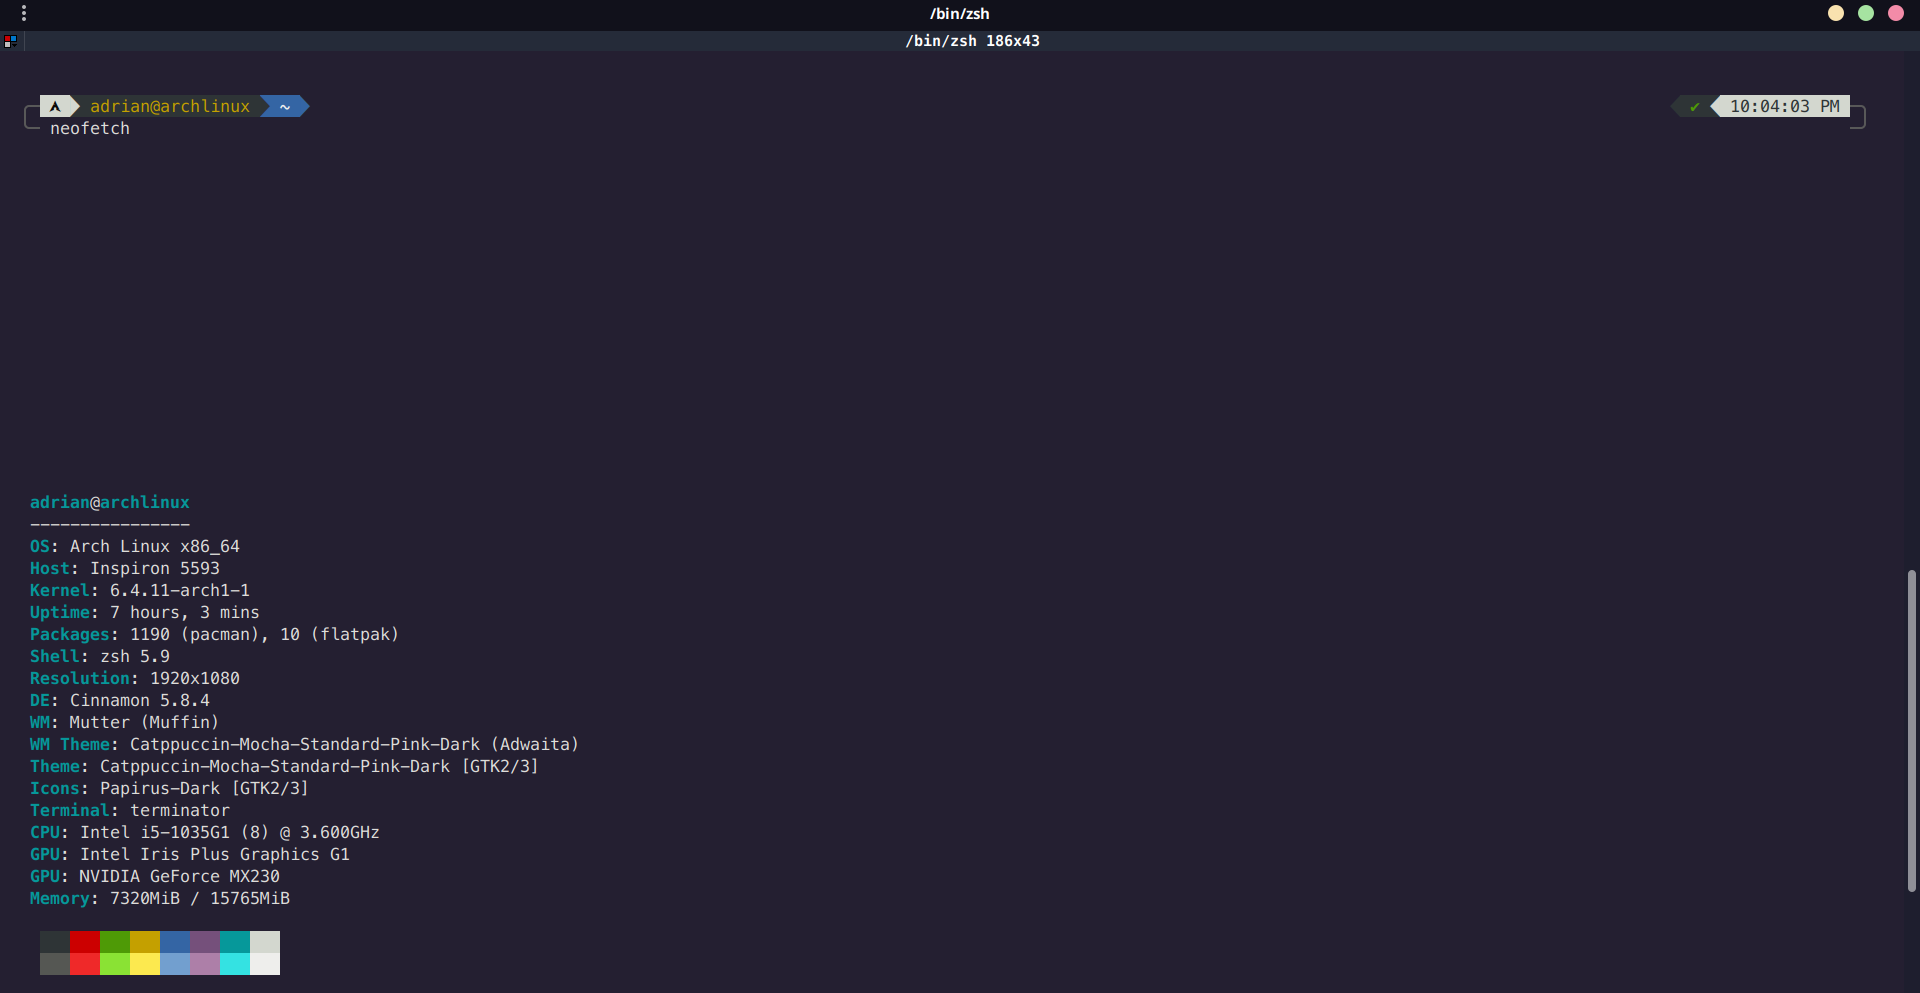Click the yellow window control circle
The width and height of the screenshot is (1920, 993).
1836,13
